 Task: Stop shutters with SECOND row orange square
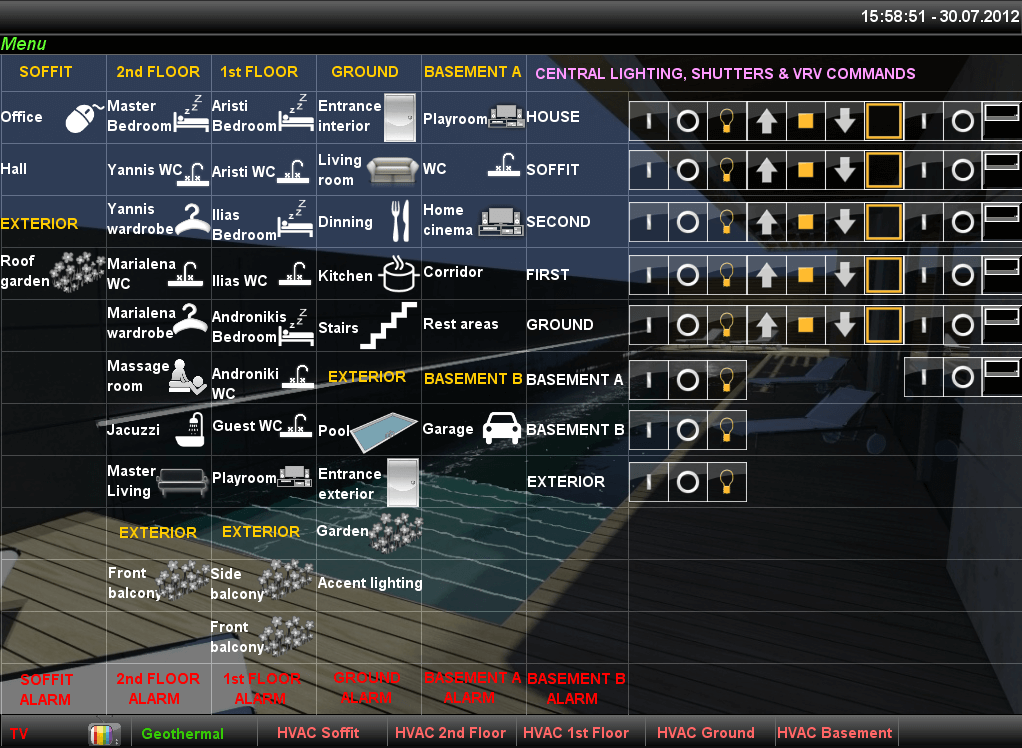click(x=805, y=222)
